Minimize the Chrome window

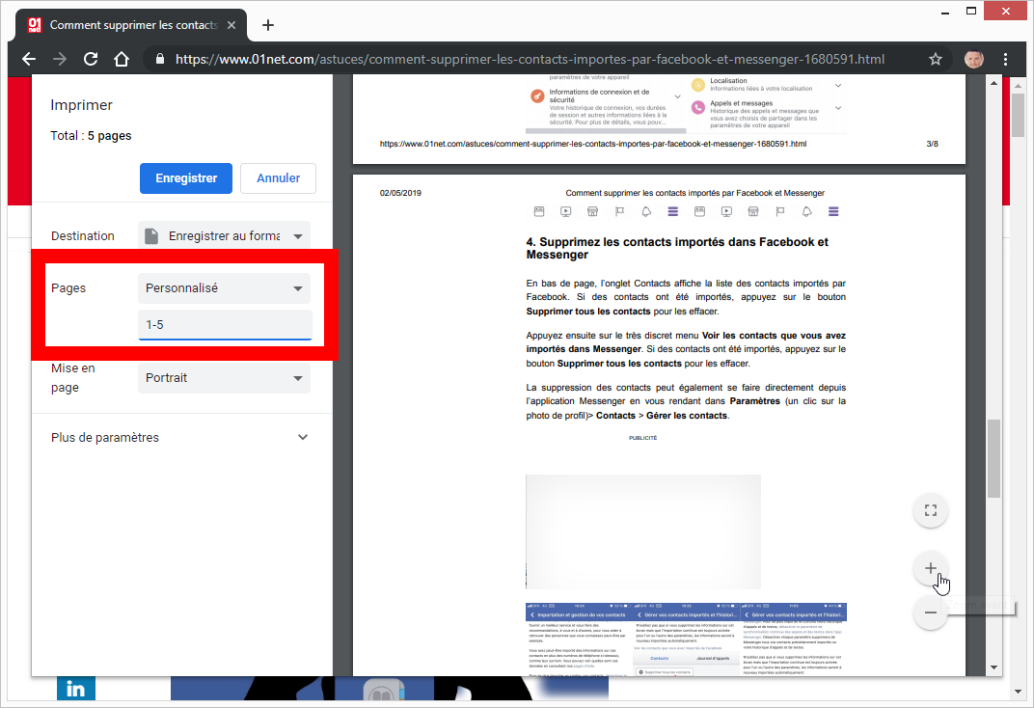[x=945, y=11]
